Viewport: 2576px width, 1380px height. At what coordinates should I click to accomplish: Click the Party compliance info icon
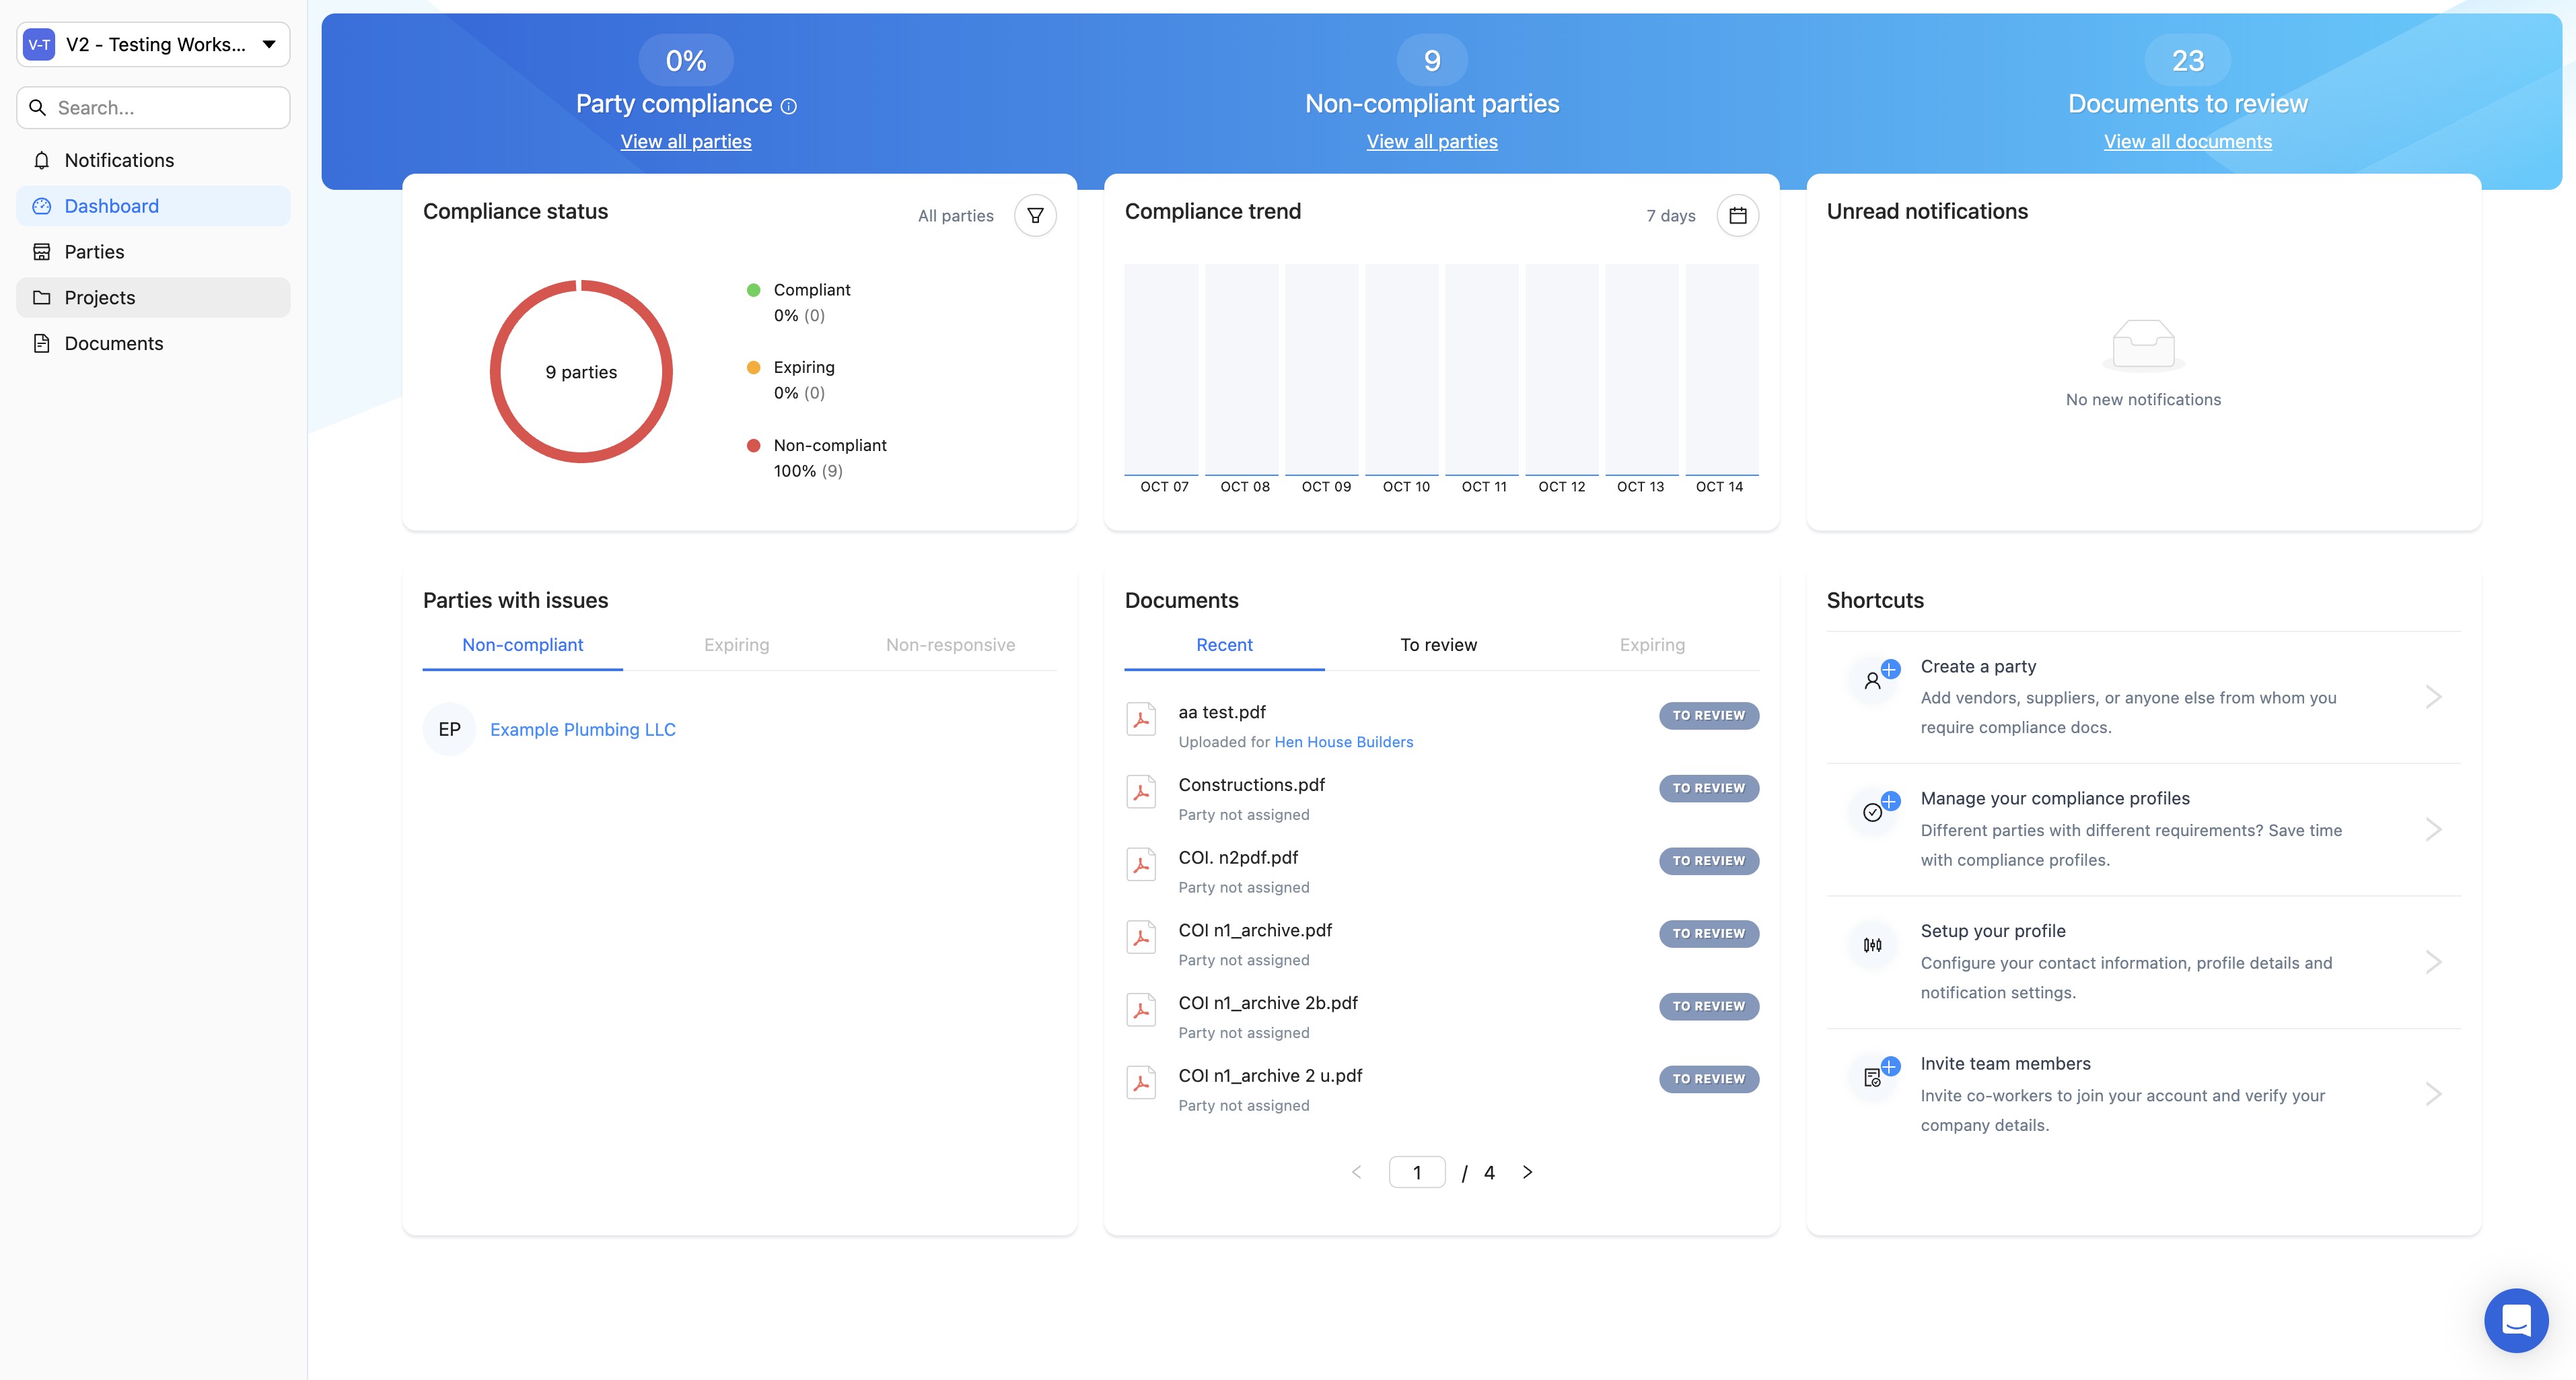pos(788,106)
